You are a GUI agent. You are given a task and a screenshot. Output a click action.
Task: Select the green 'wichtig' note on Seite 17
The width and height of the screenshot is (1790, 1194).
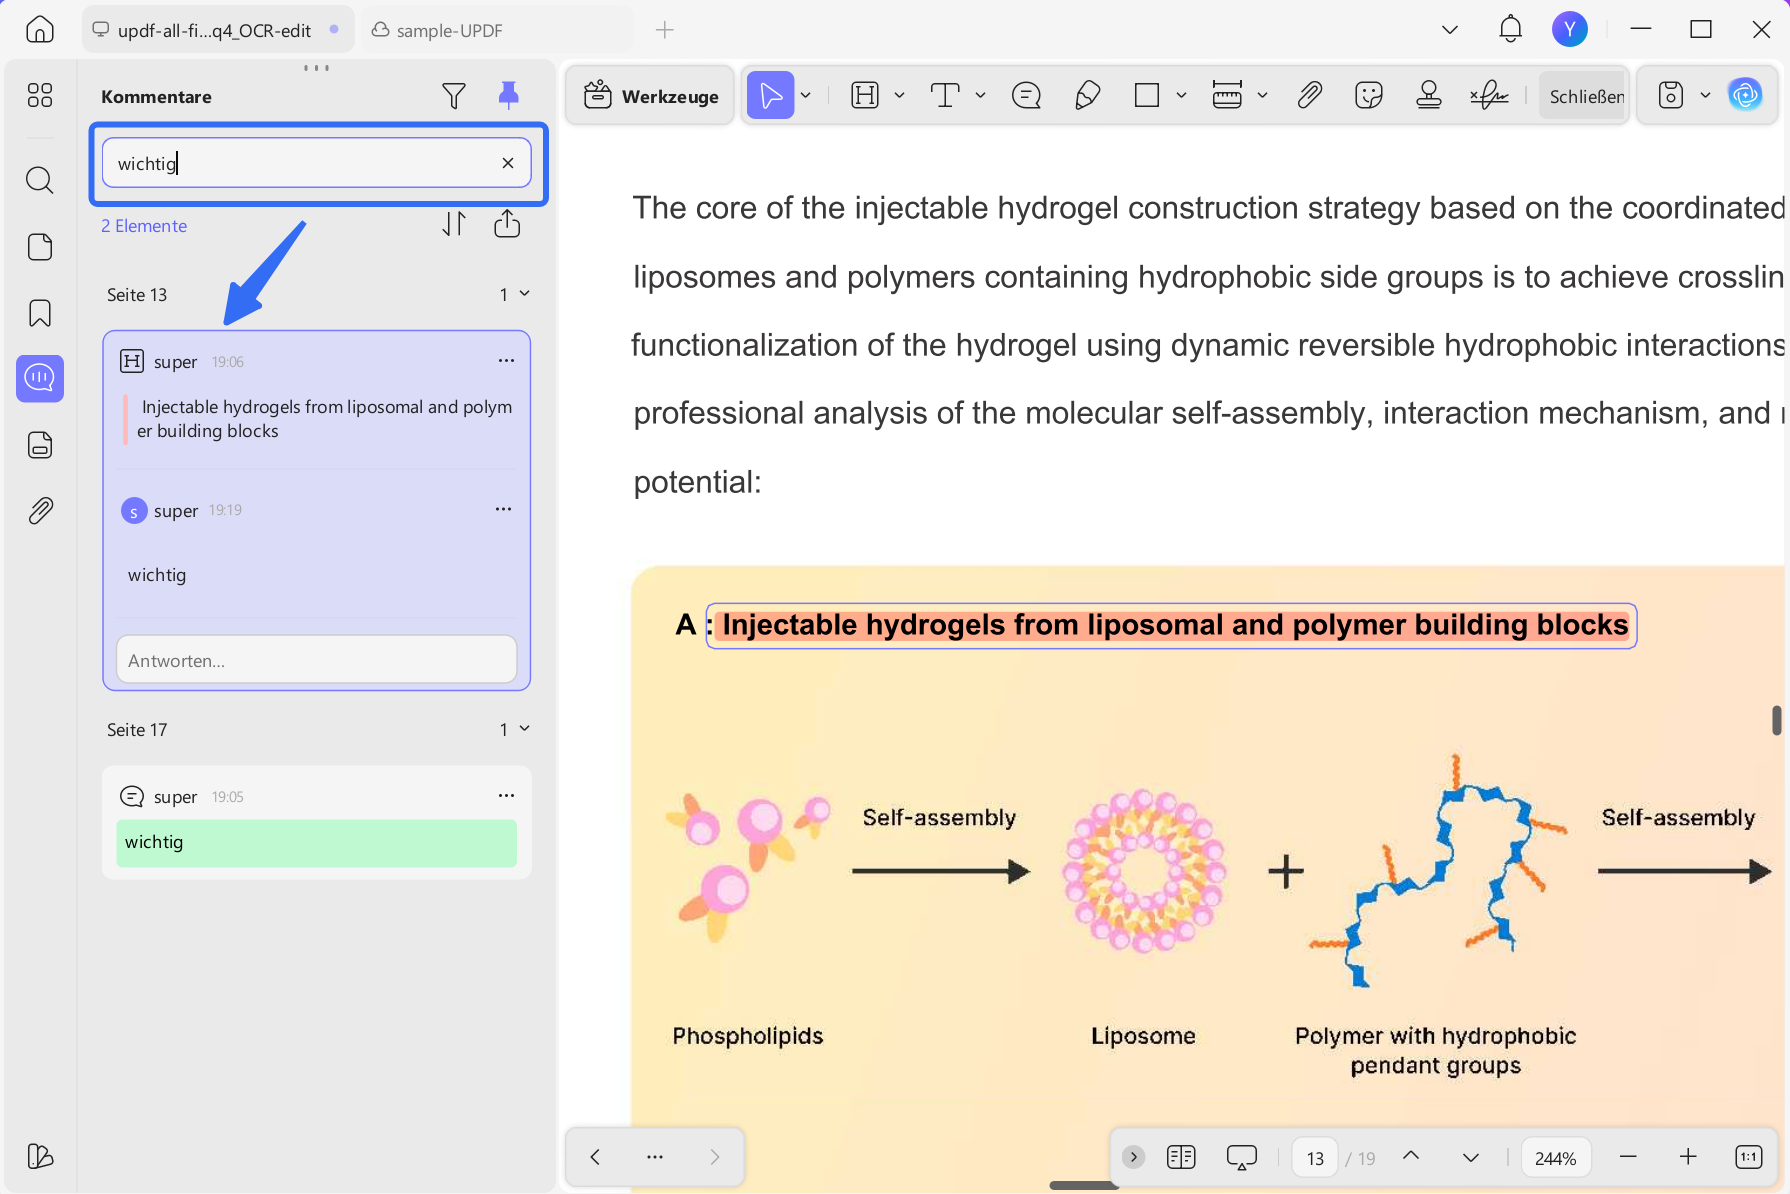[317, 843]
